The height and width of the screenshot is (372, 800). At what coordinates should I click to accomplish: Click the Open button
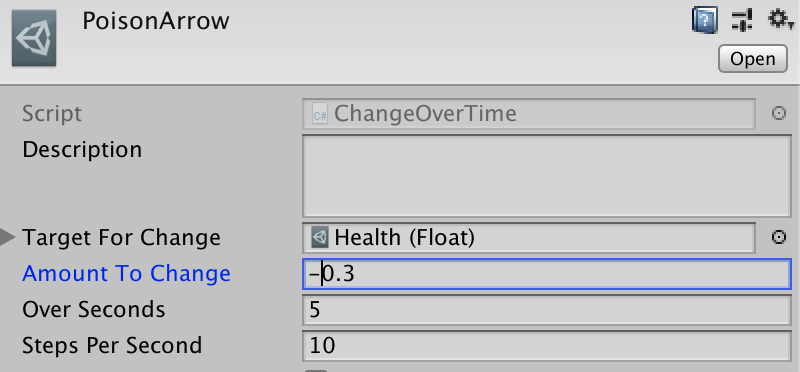coord(753,59)
